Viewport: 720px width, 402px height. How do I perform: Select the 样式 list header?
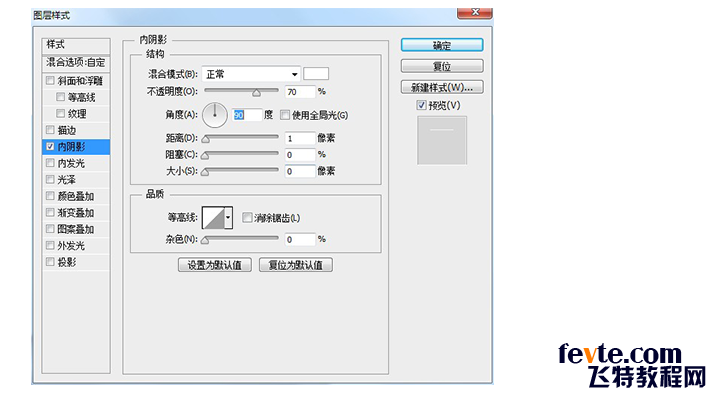76,45
